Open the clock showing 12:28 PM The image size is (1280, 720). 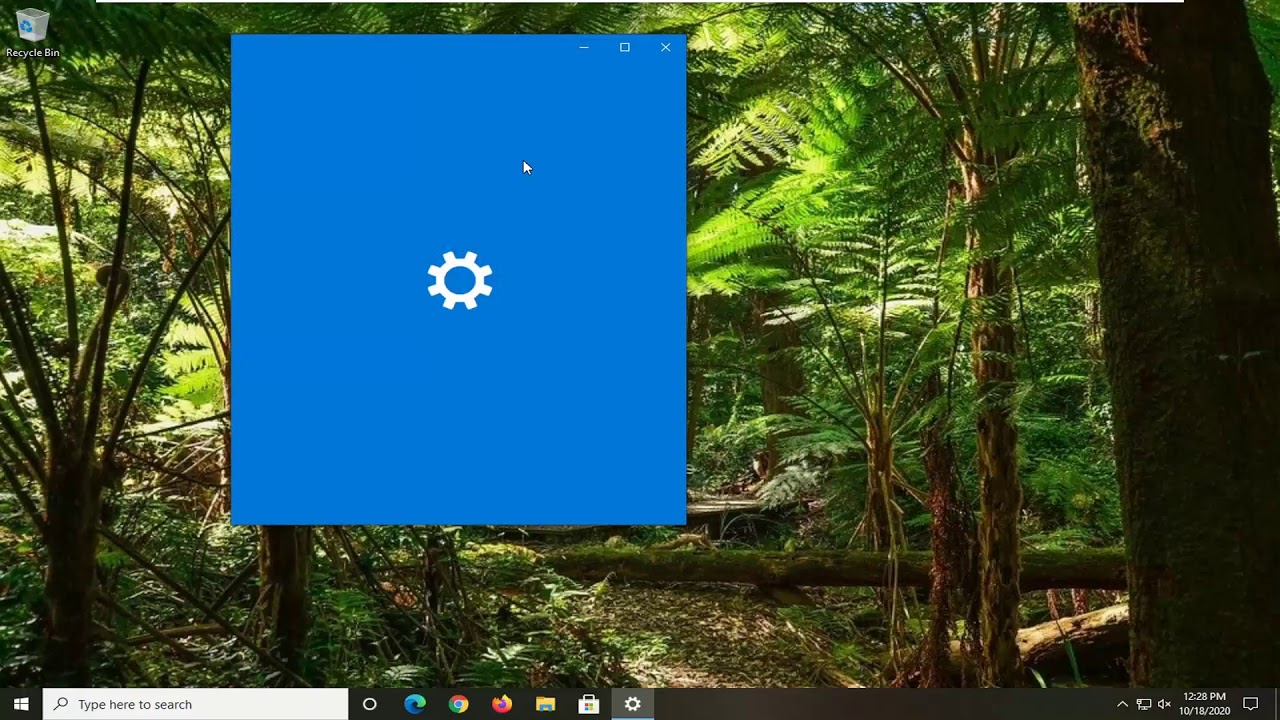click(x=1204, y=704)
